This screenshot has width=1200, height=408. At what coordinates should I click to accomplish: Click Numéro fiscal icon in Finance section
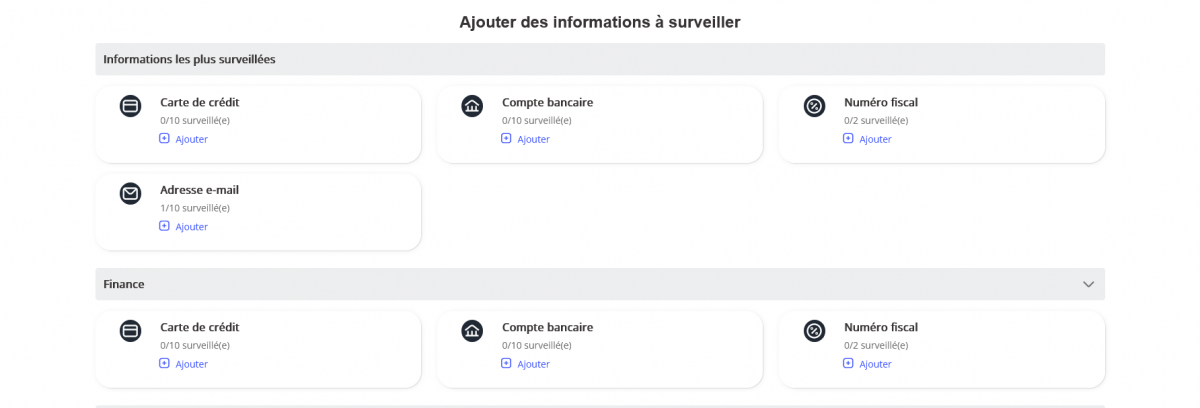[814, 331]
